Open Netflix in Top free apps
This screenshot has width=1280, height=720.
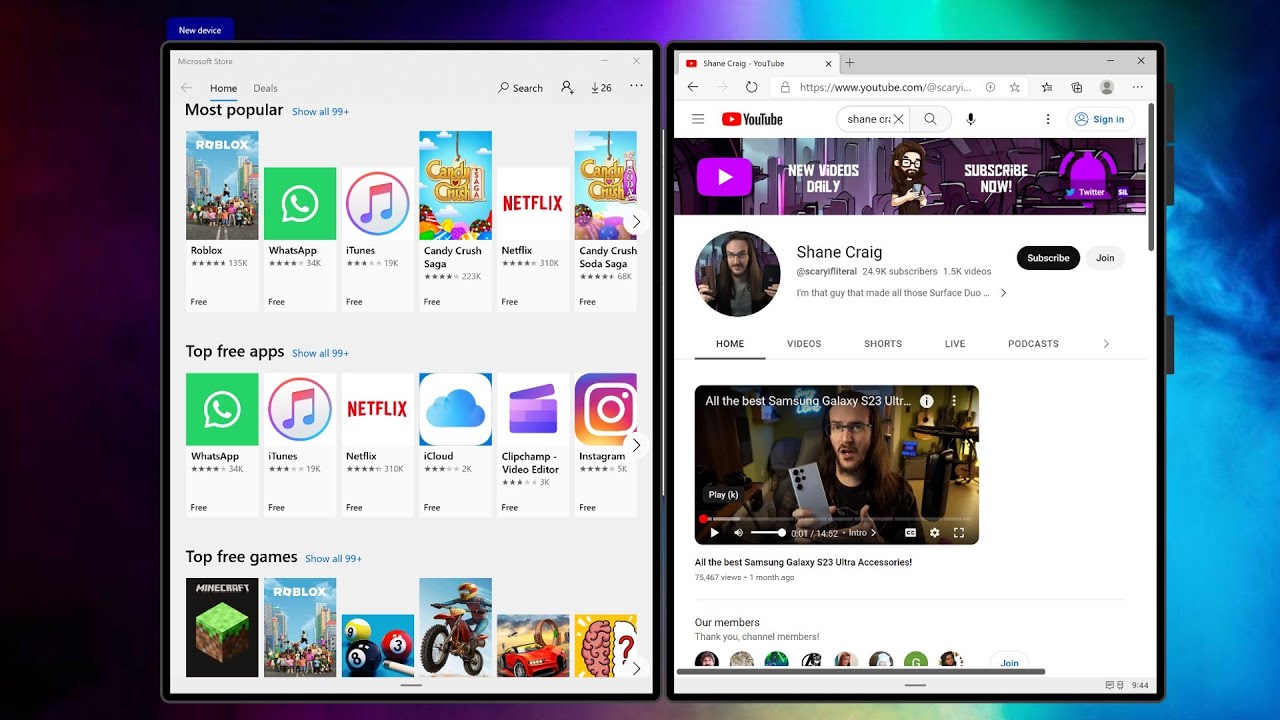click(377, 445)
